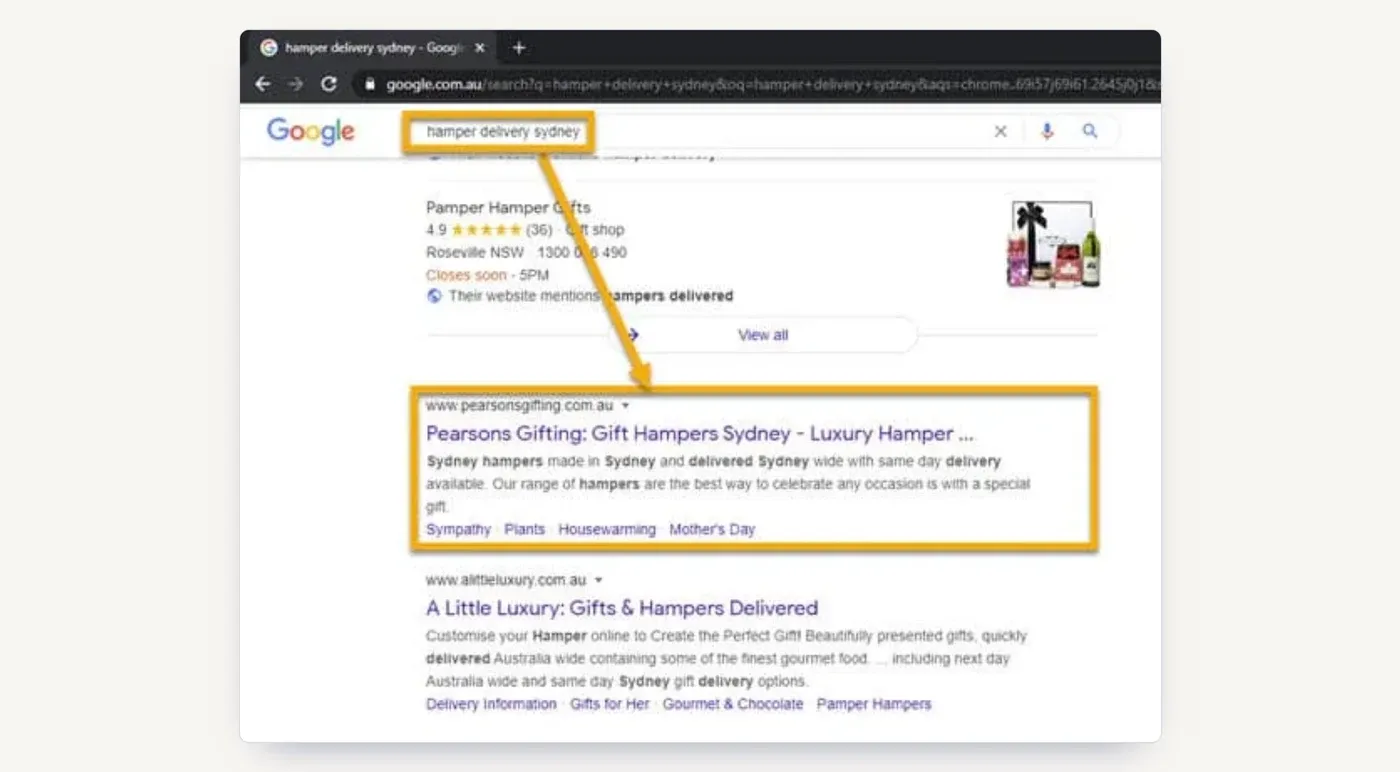1400x772 pixels.
Task: Expand dropdown arrow next to pearsonsgifting.com.au
Action: [x=626, y=406]
